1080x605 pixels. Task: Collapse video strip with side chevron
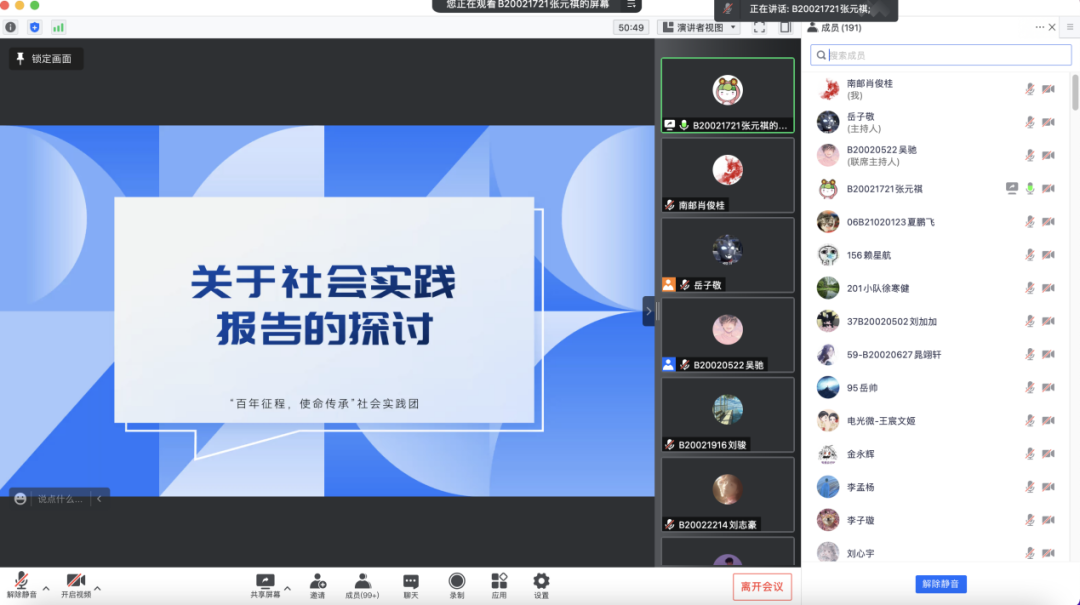click(648, 311)
